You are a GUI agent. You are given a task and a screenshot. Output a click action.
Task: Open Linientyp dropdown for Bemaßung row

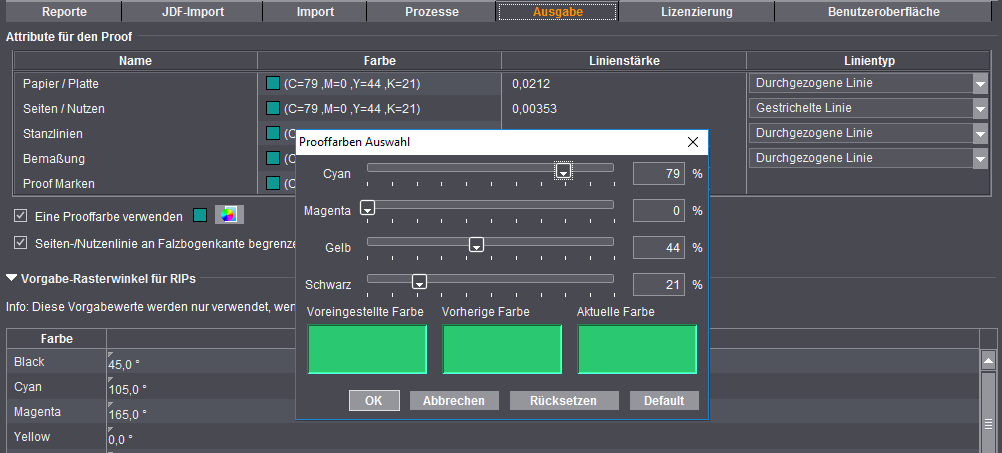(980, 158)
